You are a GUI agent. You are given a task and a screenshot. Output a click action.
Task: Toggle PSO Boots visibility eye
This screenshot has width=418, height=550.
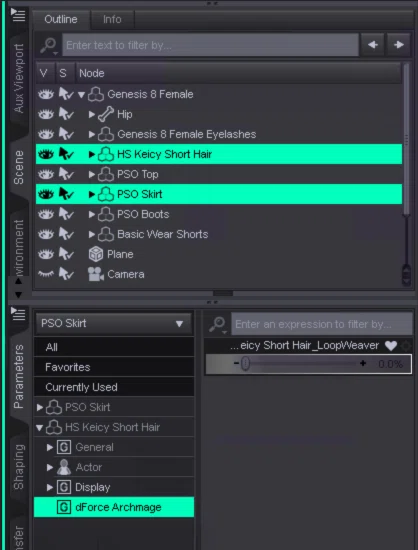(x=46, y=214)
